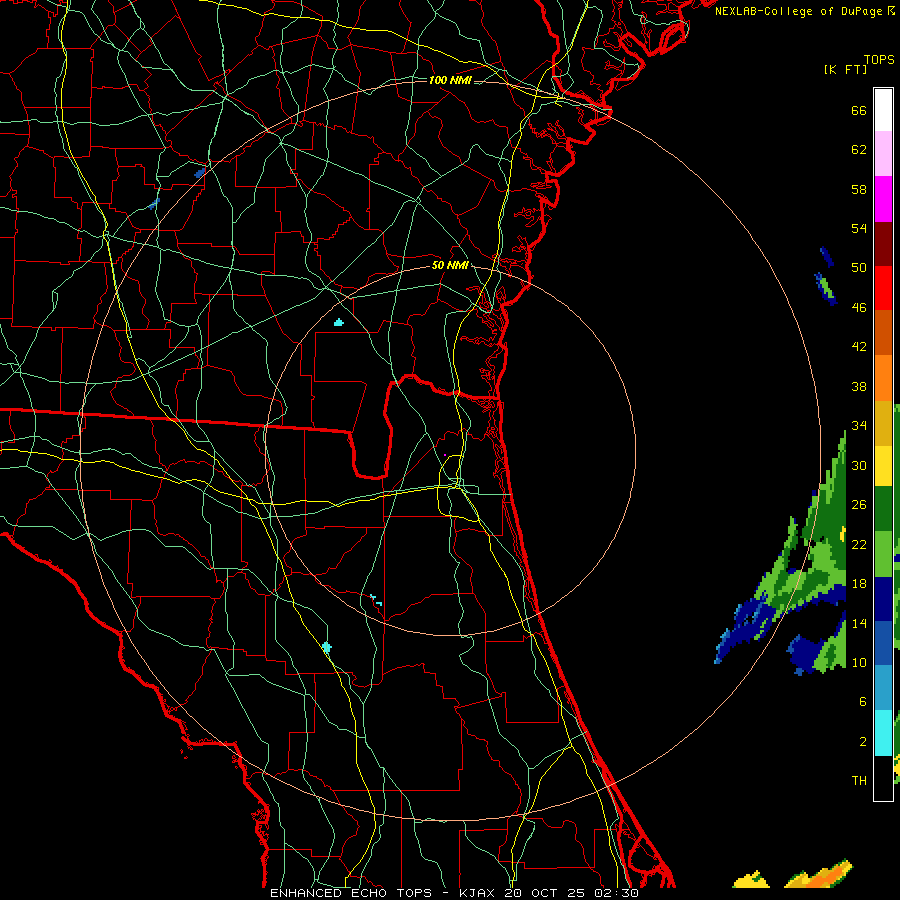Image resolution: width=900 pixels, height=900 pixels.
Task: Click the "38" scale label
Action: pyautogui.click(x=859, y=386)
